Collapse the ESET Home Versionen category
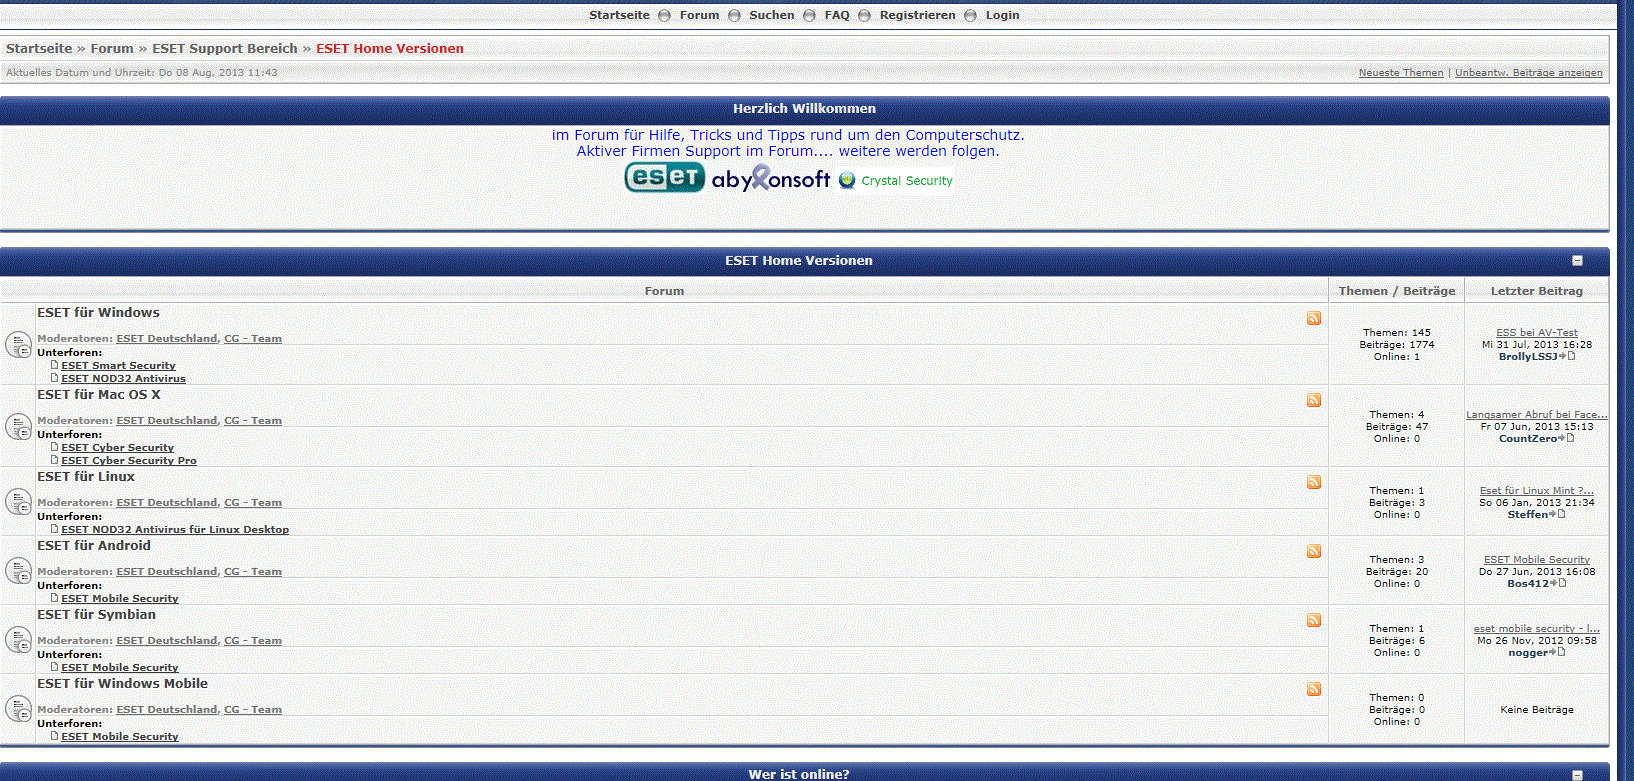This screenshot has width=1634, height=781. pos(1577,261)
